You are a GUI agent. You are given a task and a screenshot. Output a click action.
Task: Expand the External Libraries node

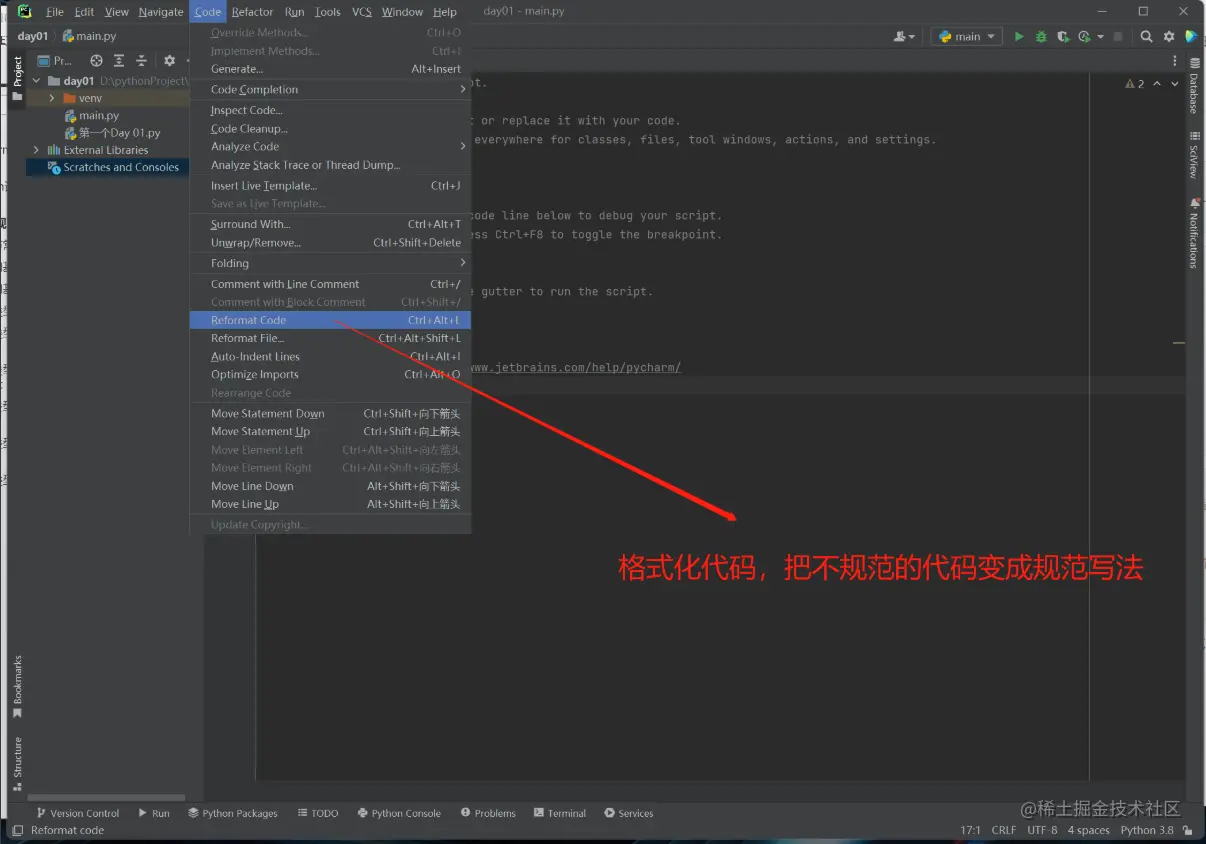click(37, 150)
